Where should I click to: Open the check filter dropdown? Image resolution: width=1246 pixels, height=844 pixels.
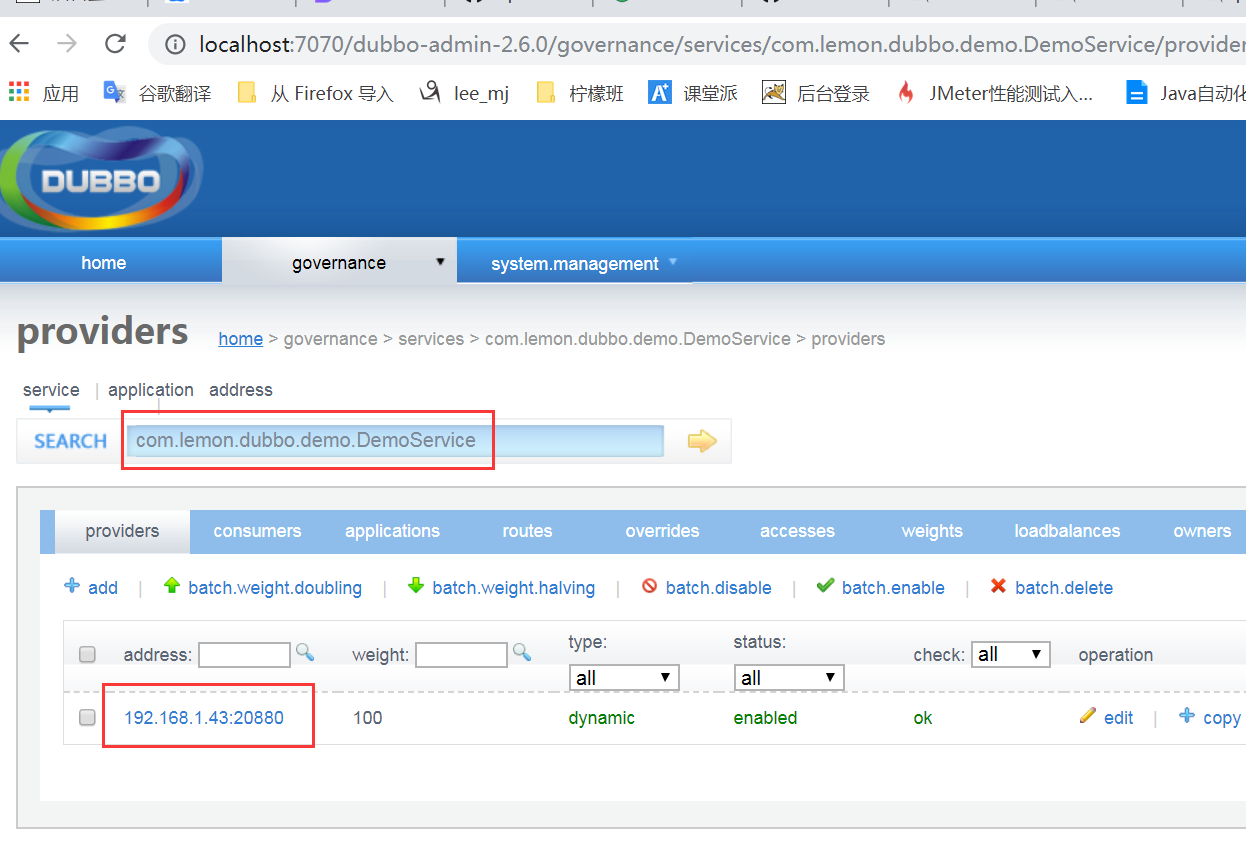[x=1011, y=655]
